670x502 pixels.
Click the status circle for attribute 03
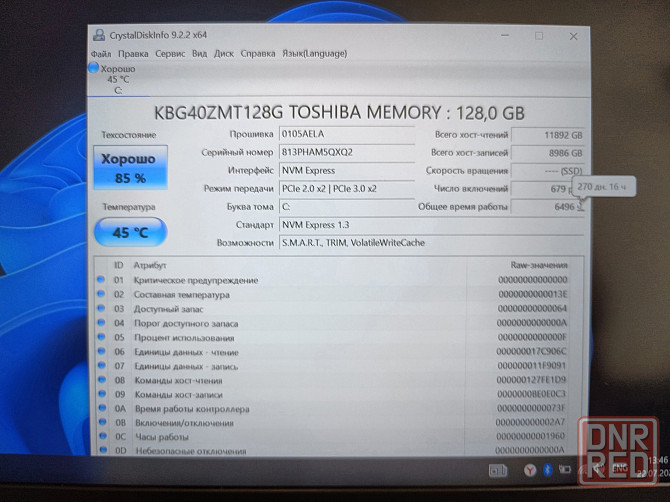tap(101, 308)
